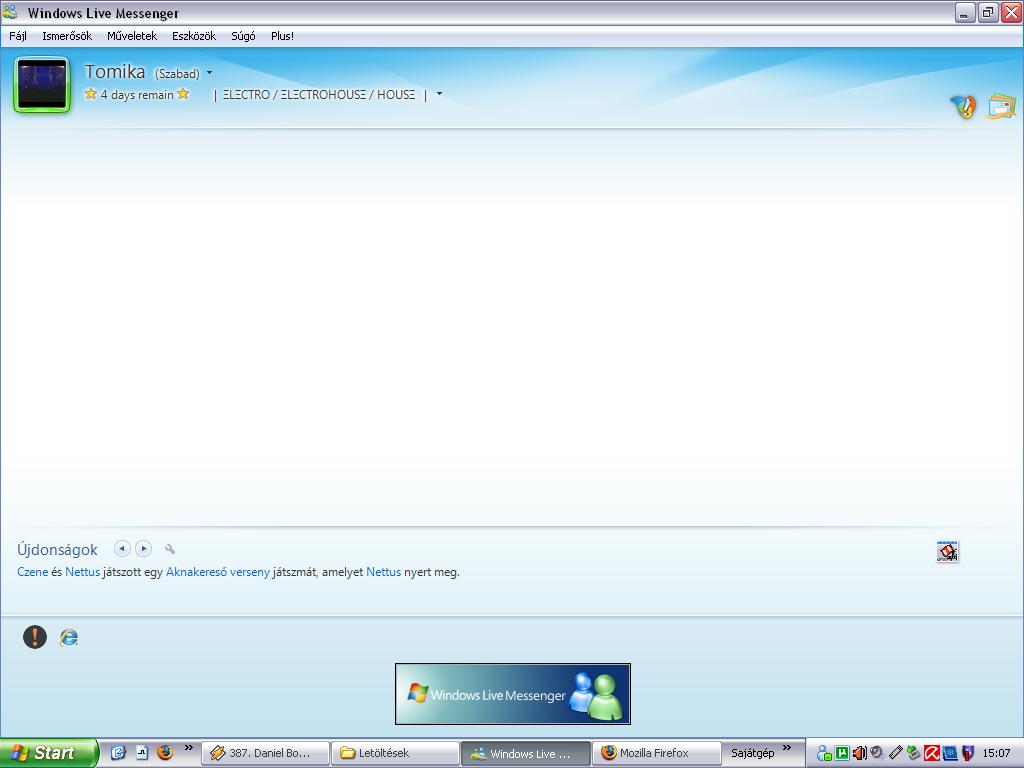Image resolution: width=1024 pixels, height=768 pixels.
Task: Click the minesweeper game thumbnail icon
Action: [x=948, y=551]
